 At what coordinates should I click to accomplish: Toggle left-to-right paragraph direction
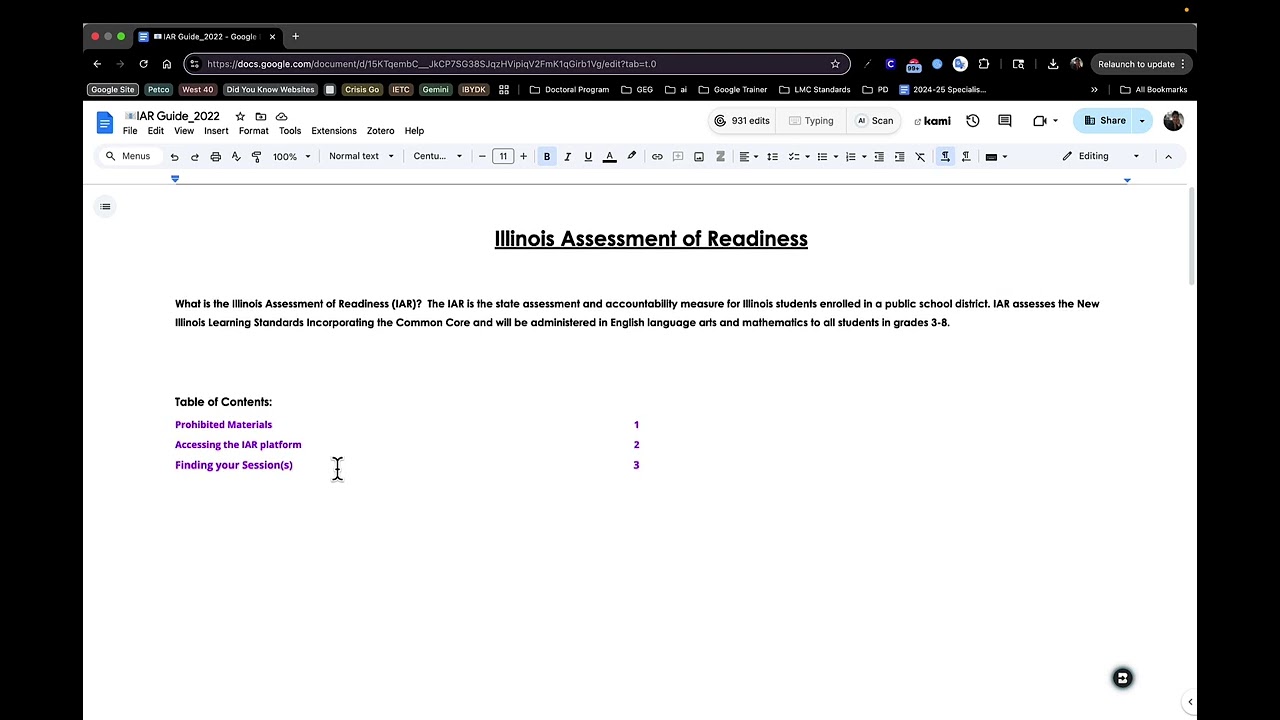[x=945, y=157]
